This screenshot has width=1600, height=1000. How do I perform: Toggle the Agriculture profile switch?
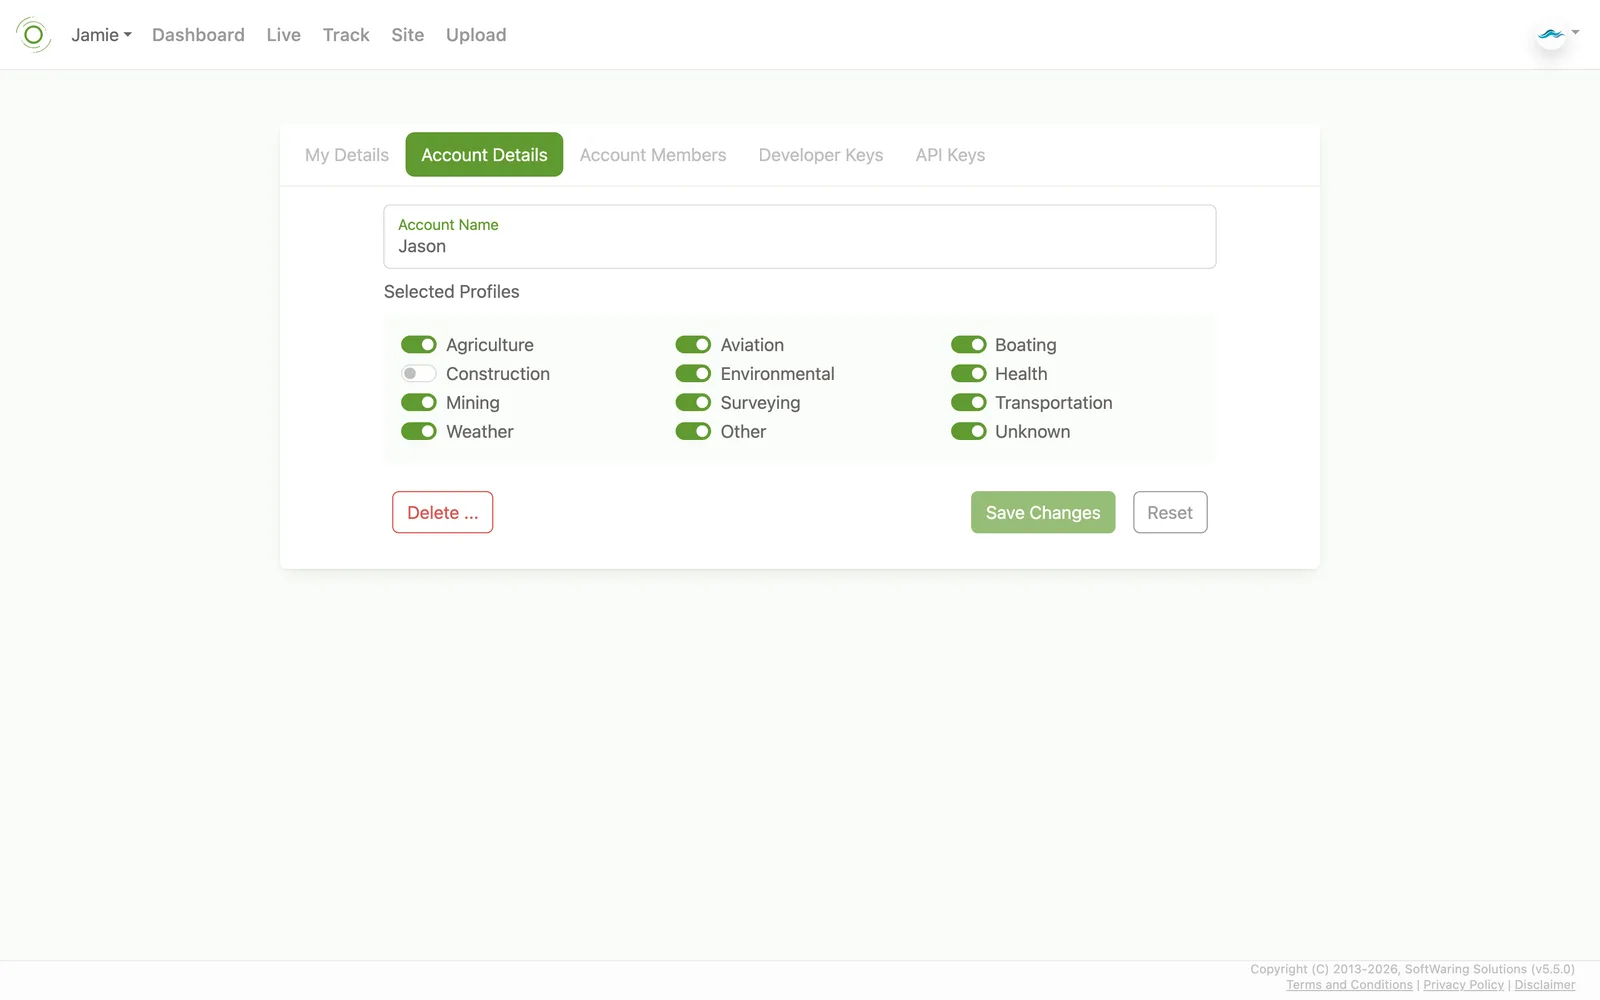419,345
